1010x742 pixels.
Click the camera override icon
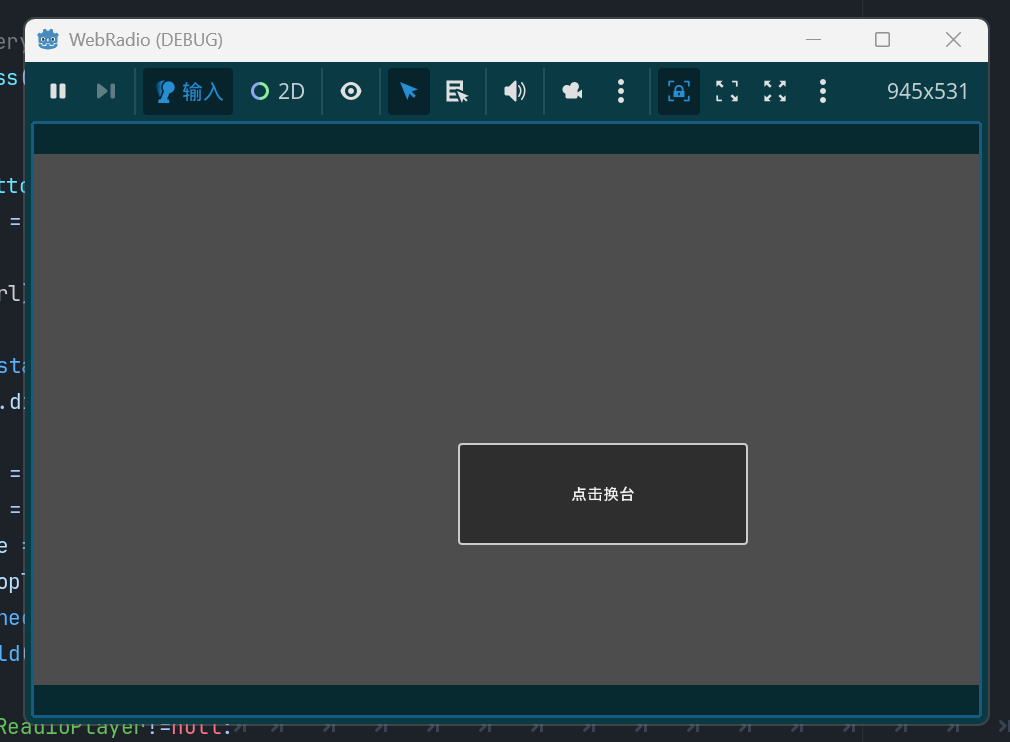coord(572,92)
